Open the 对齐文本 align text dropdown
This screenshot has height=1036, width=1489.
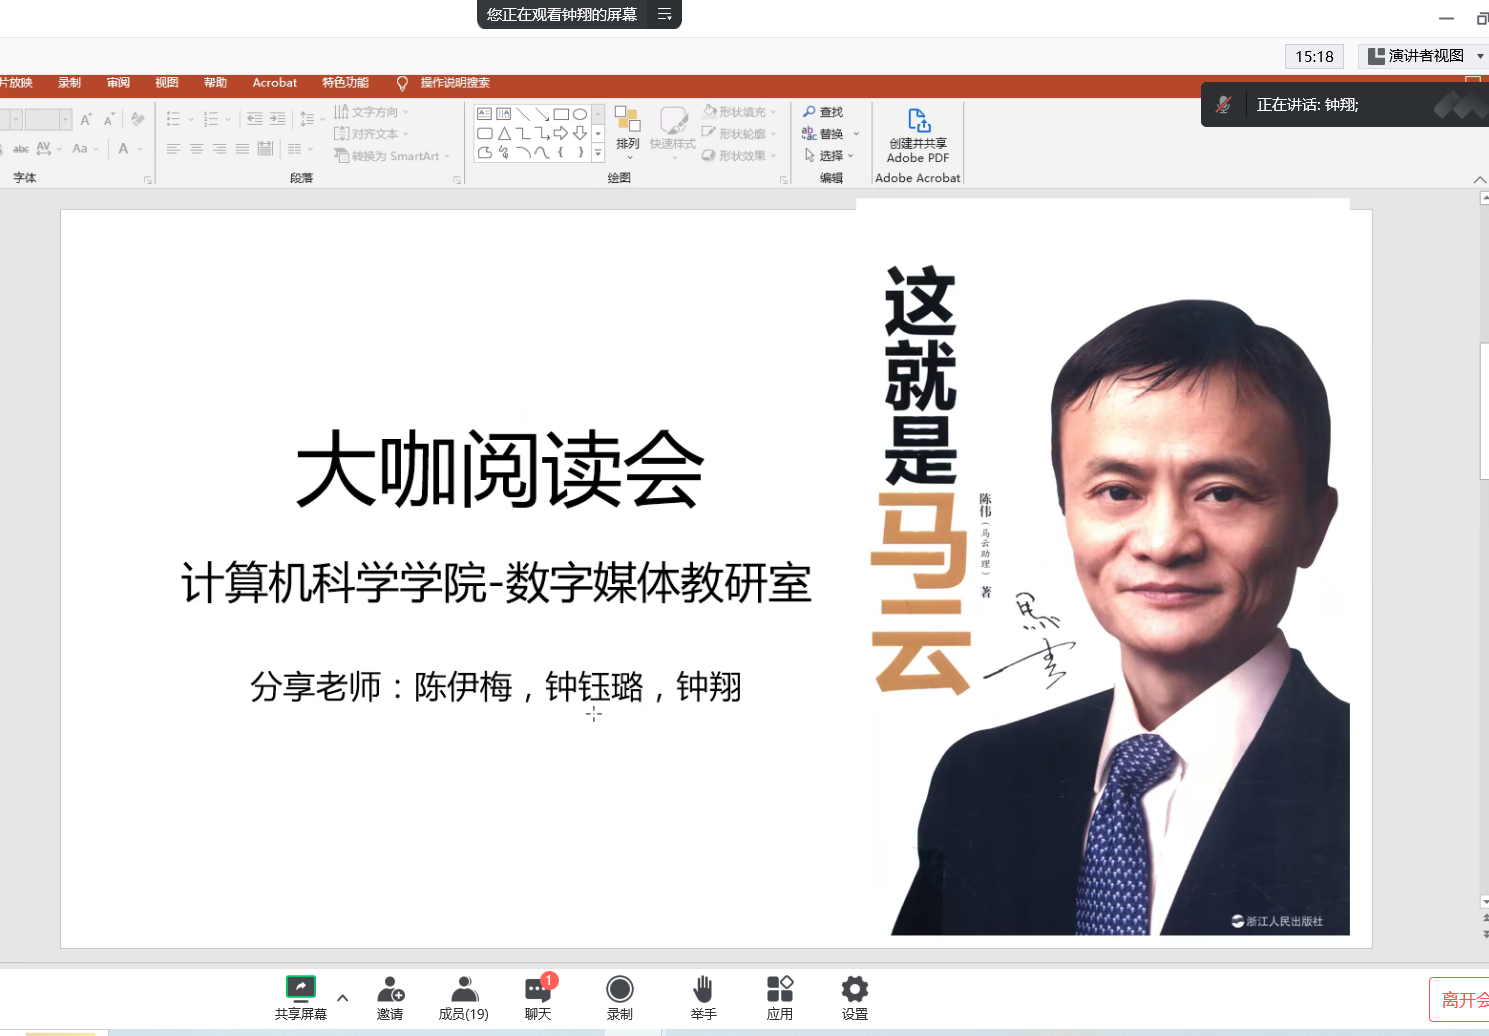coord(372,134)
